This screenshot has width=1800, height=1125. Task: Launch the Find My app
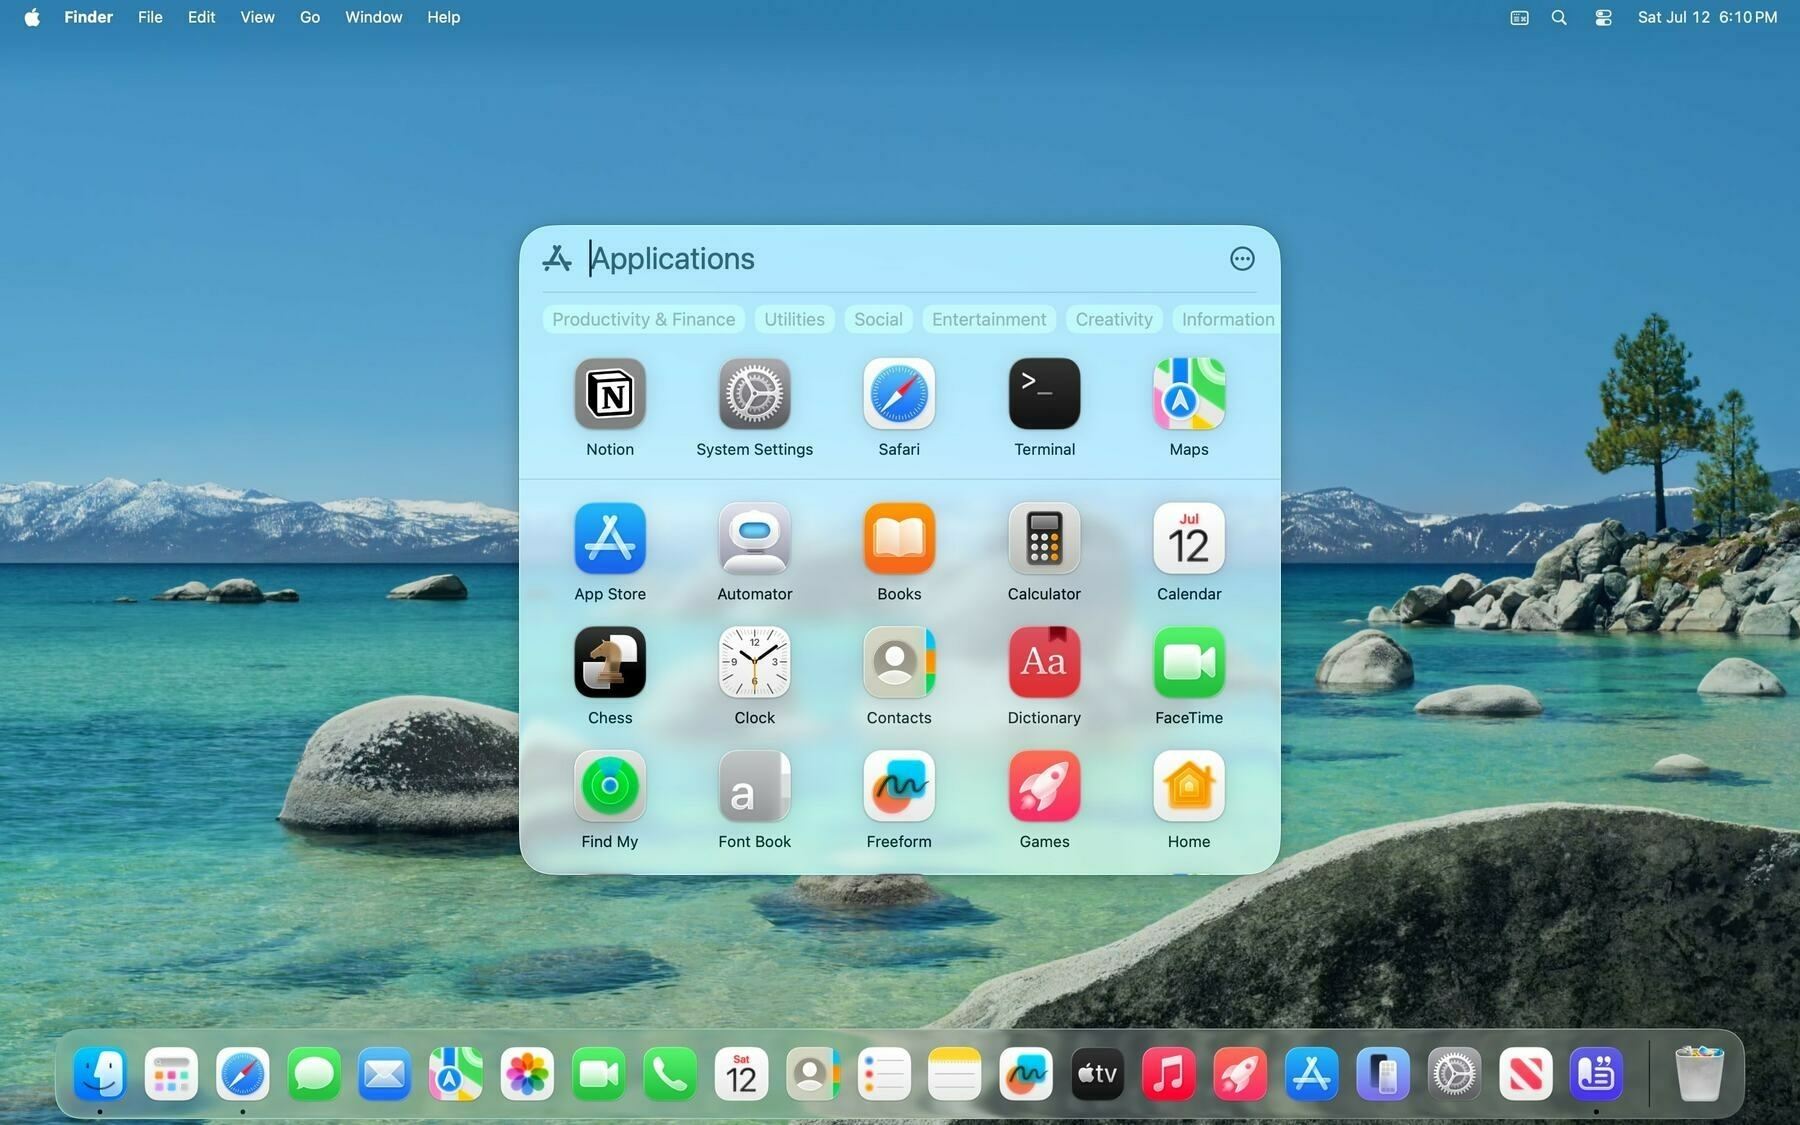tap(610, 786)
